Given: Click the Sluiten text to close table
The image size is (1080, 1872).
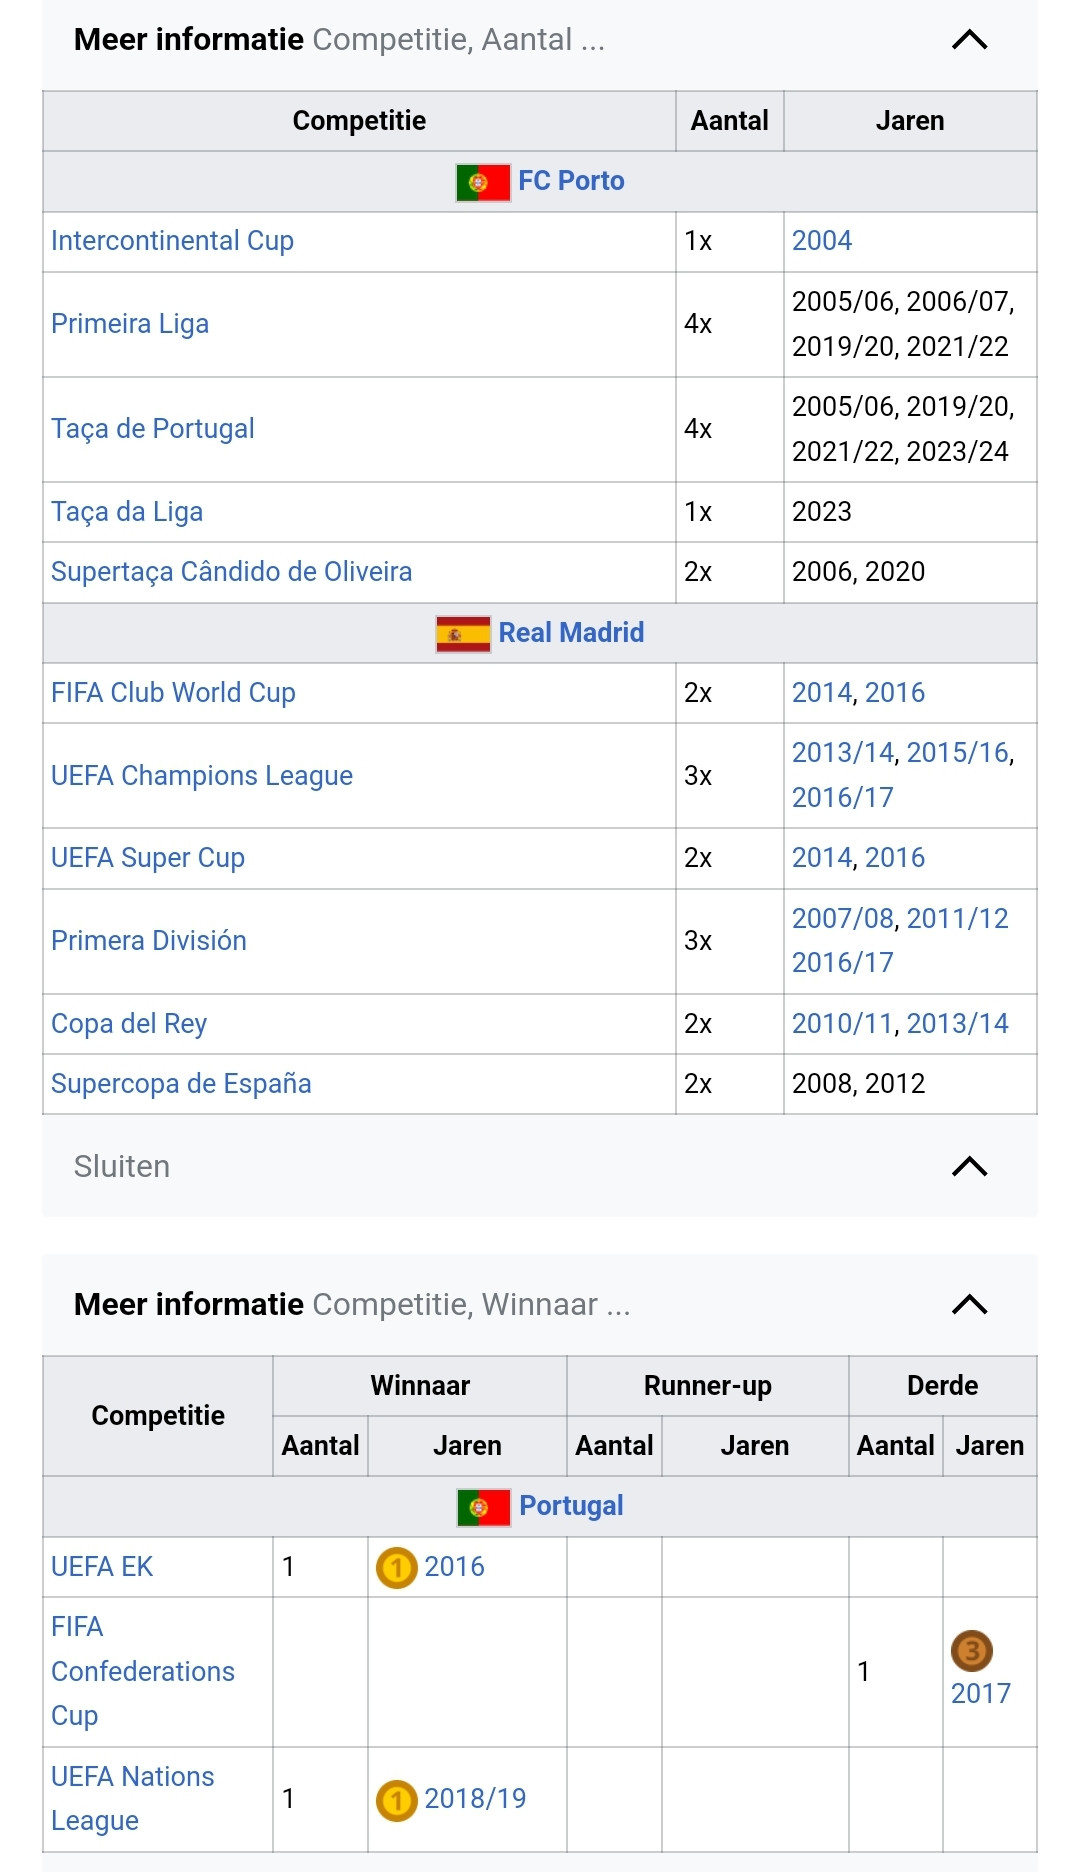Looking at the screenshot, I should tap(122, 1167).
